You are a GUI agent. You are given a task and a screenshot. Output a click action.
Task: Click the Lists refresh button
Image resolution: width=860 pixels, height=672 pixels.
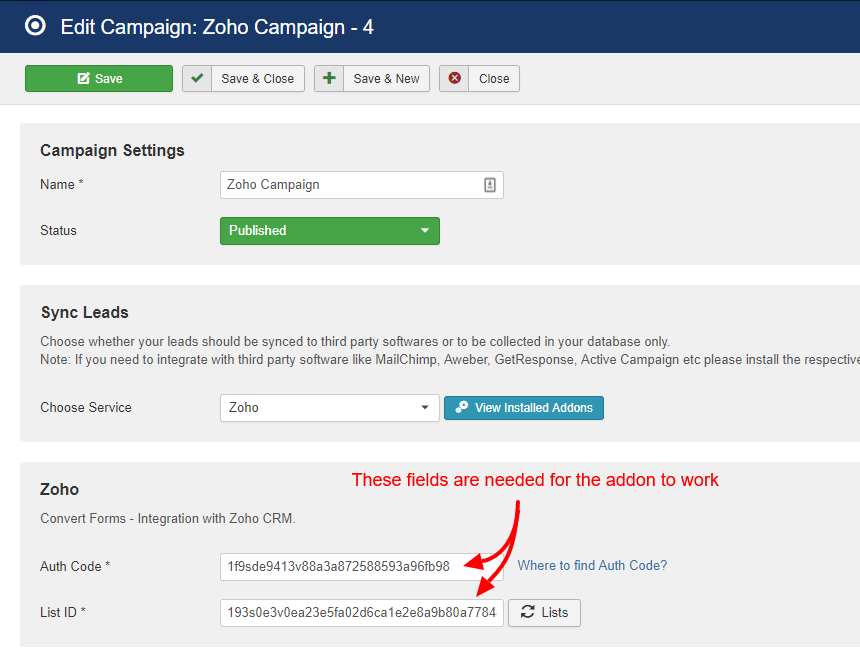pos(544,613)
